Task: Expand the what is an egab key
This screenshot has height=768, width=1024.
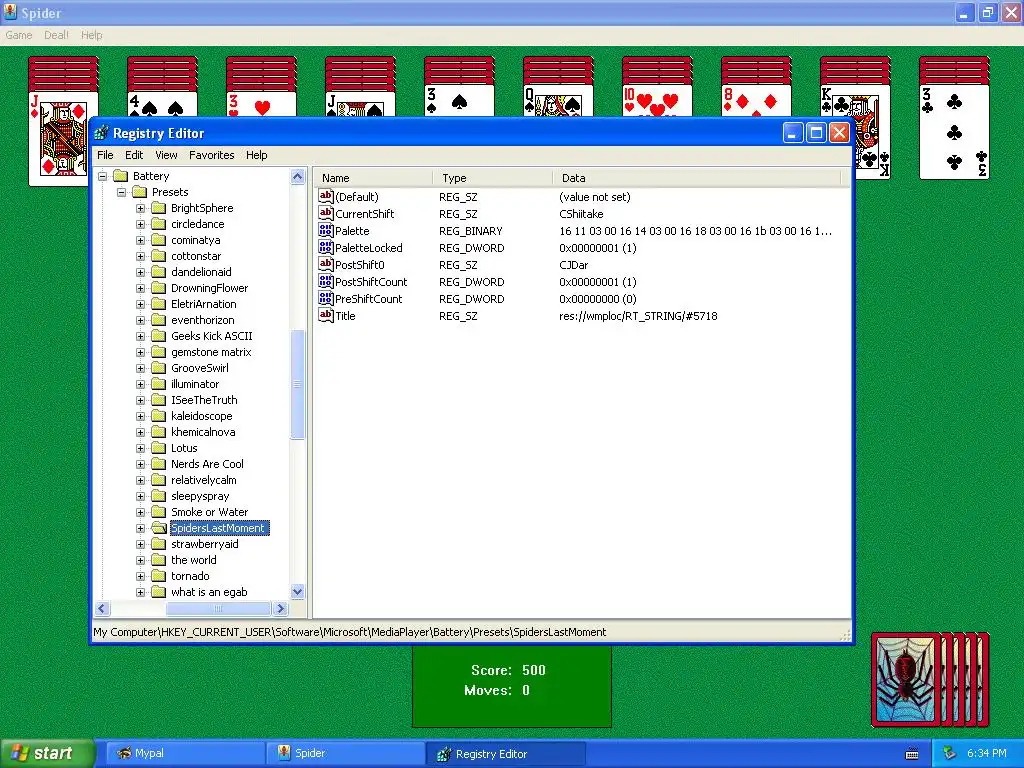Action: click(x=140, y=592)
